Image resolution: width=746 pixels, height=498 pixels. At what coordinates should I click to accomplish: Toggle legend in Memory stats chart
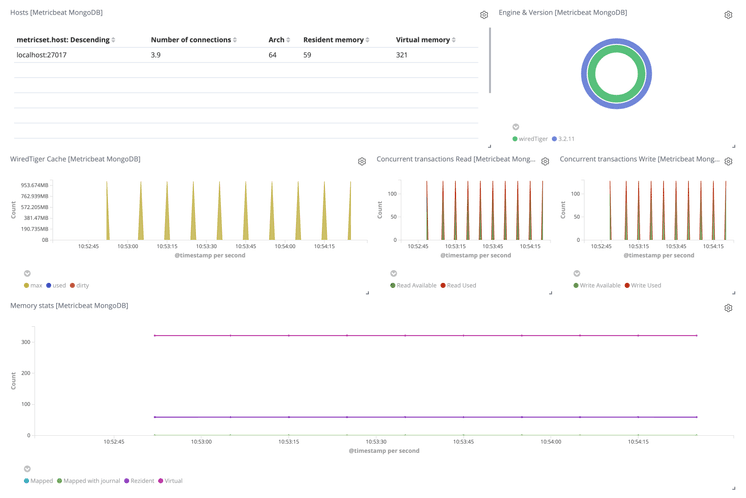click(27, 469)
